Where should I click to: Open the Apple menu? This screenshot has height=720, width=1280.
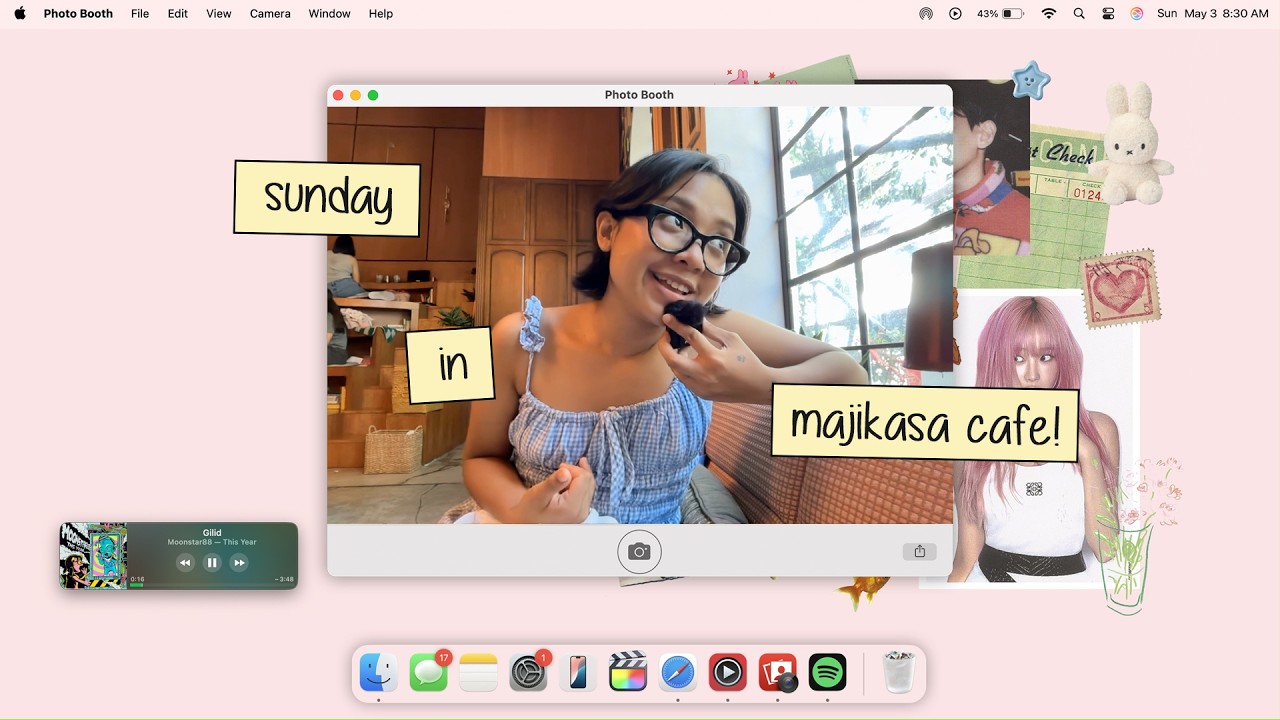[x=20, y=14]
